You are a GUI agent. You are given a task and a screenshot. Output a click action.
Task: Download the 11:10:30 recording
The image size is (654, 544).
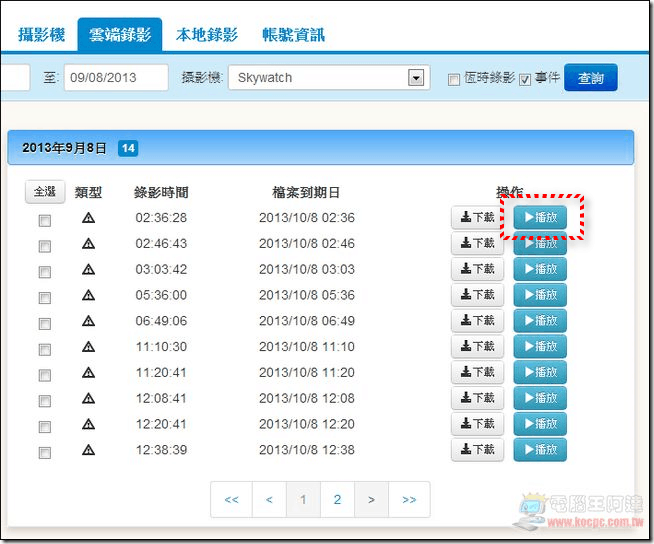(x=477, y=346)
